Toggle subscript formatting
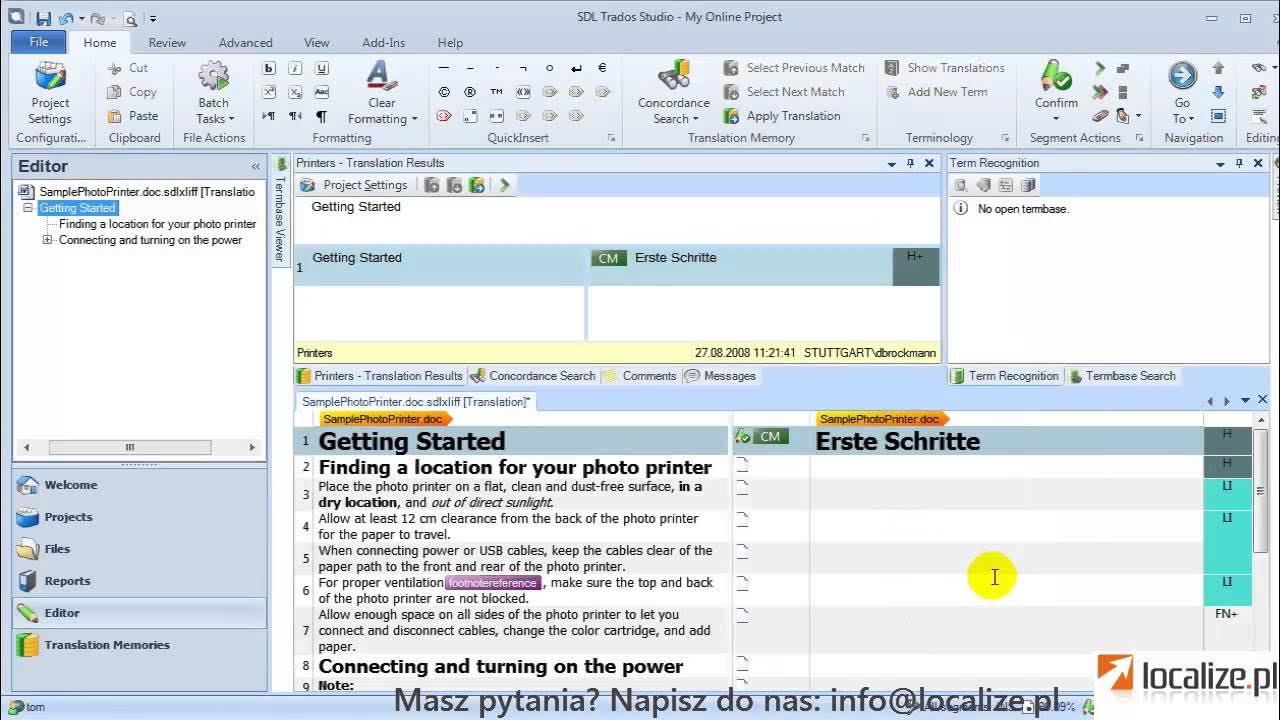Viewport: 1280px width, 720px height. [x=295, y=92]
